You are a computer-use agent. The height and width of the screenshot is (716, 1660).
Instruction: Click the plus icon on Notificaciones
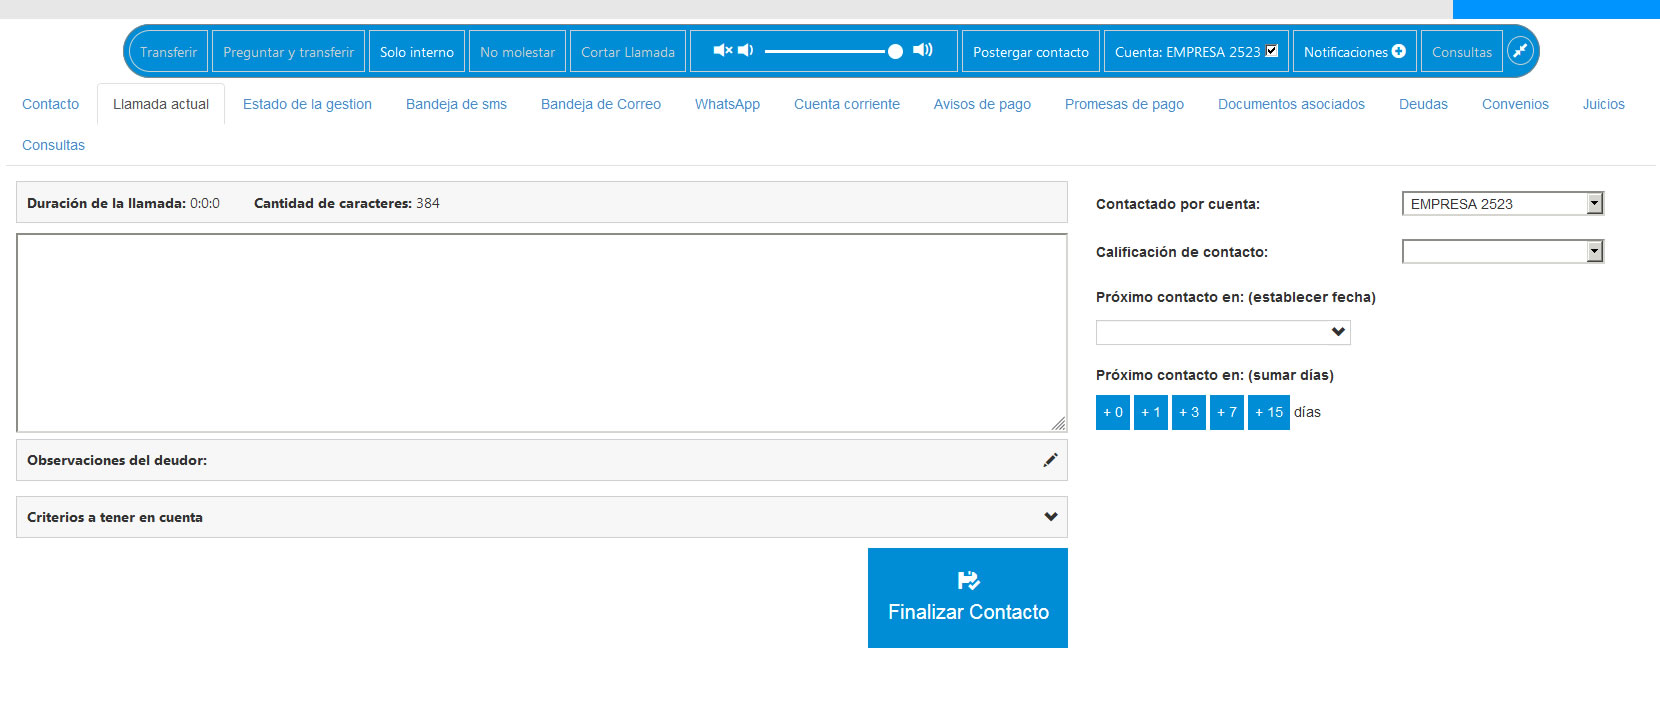click(x=1399, y=51)
